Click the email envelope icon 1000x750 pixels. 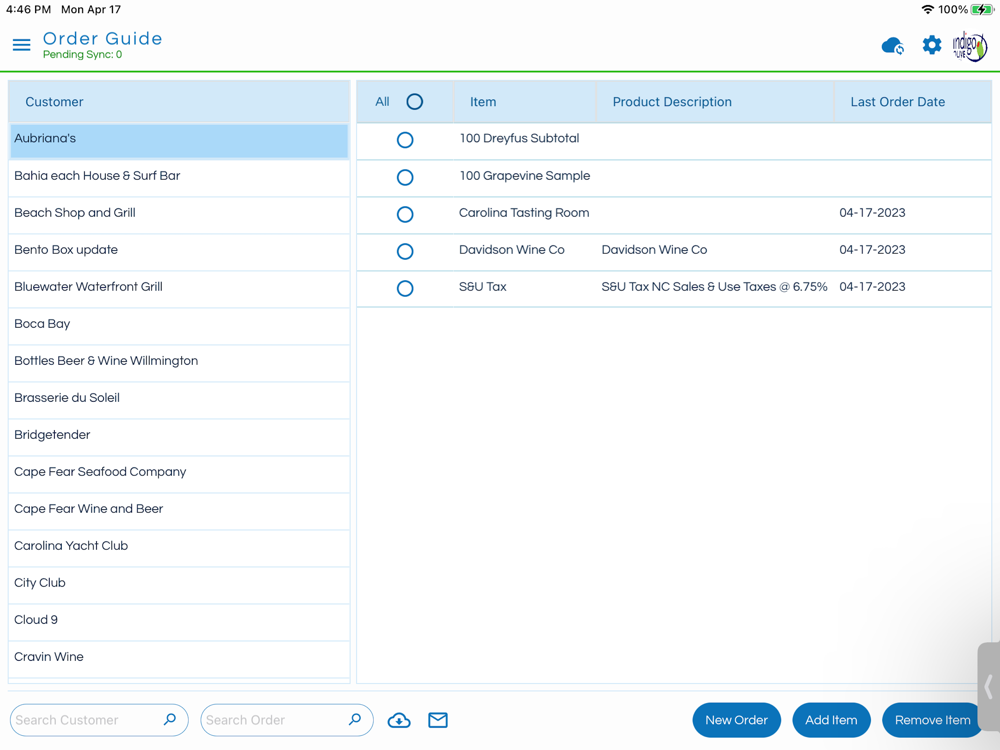pos(438,720)
